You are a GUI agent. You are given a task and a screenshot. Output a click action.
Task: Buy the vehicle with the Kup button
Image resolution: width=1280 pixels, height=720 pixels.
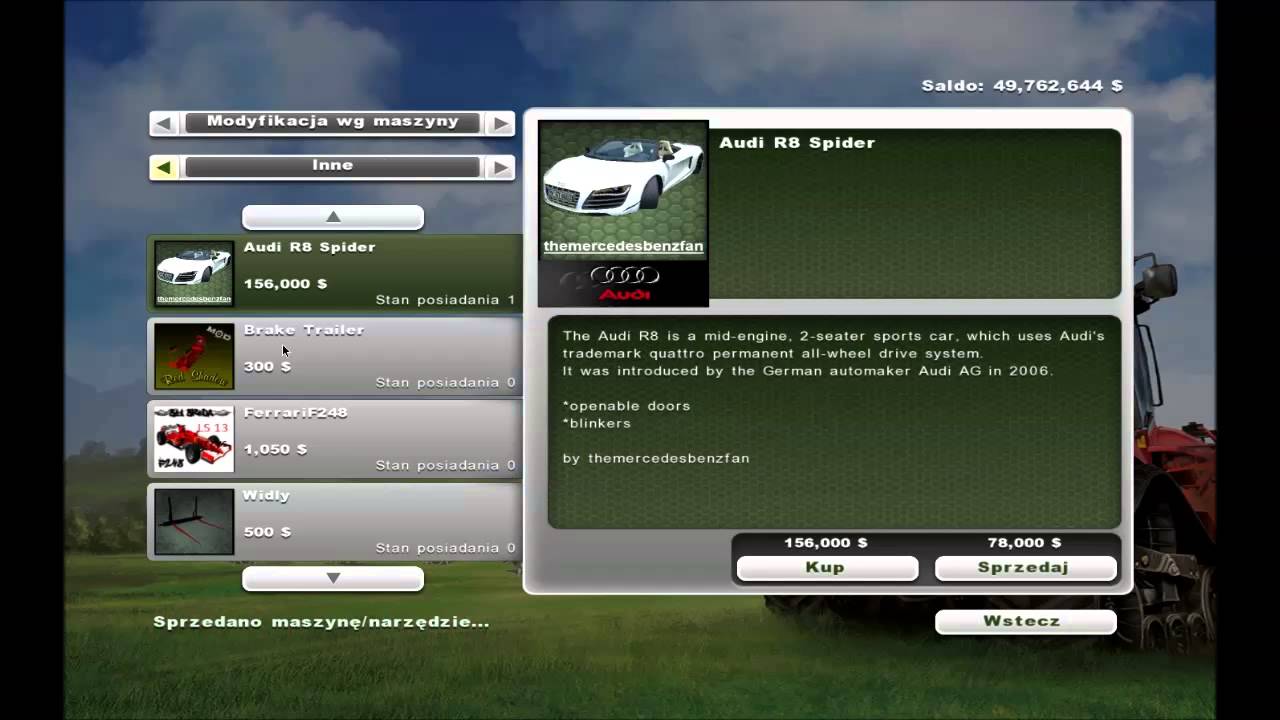pyautogui.click(x=827, y=568)
